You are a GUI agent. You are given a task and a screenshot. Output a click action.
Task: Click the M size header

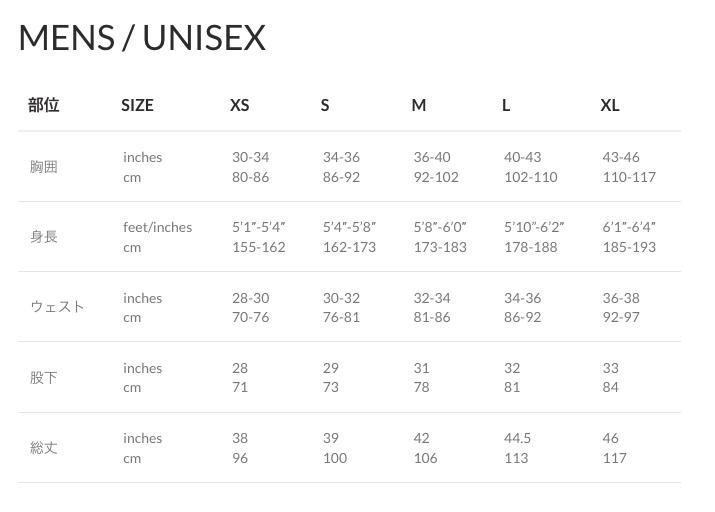click(x=419, y=105)
